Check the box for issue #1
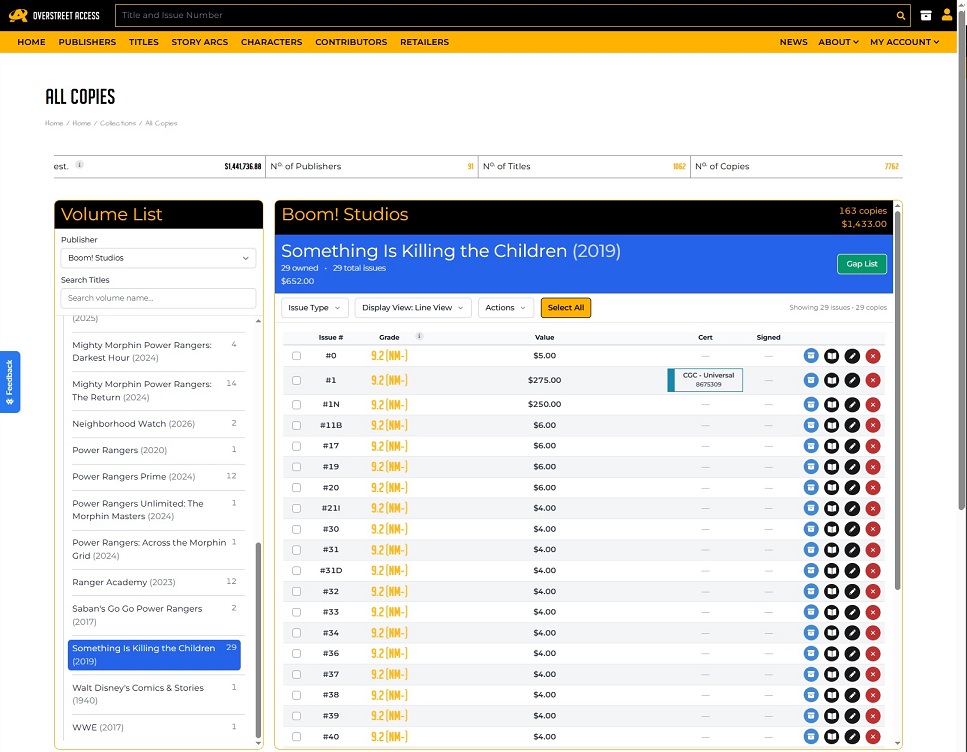The width and height of the screenshot is (967, 752). click(297, 381)
